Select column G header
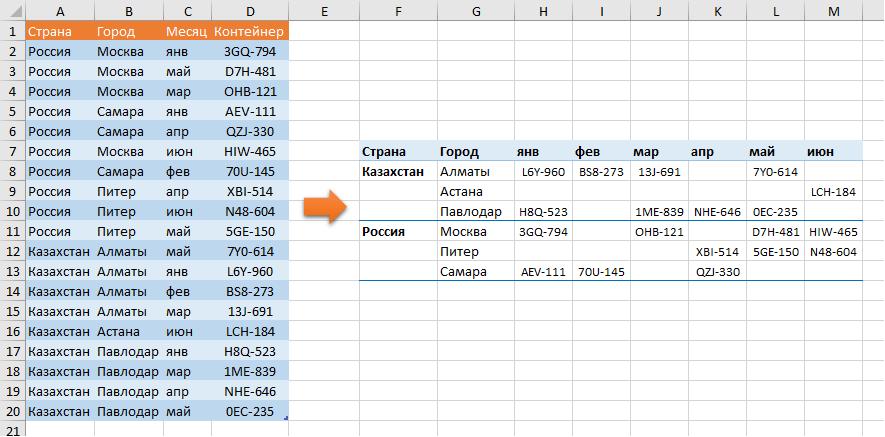 [476, 11]
